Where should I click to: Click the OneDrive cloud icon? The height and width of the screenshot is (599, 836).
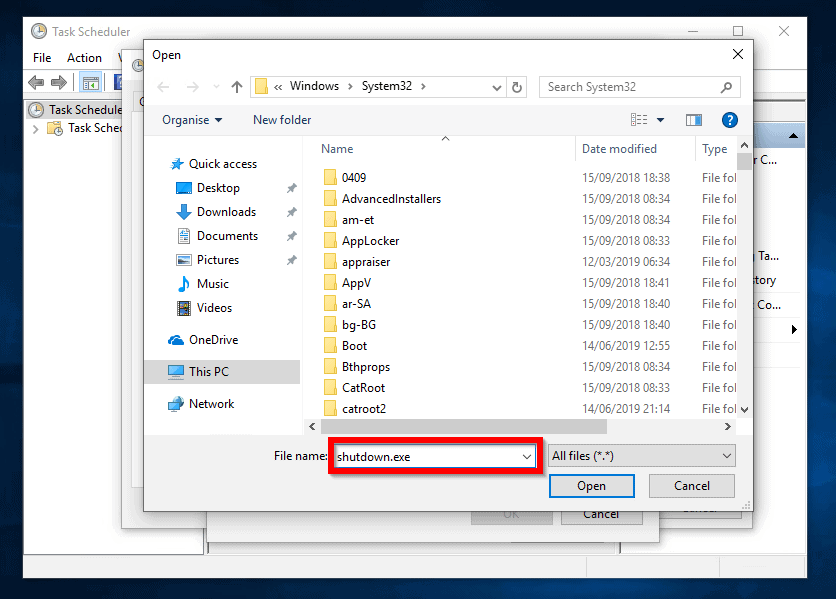click(176, 340)
